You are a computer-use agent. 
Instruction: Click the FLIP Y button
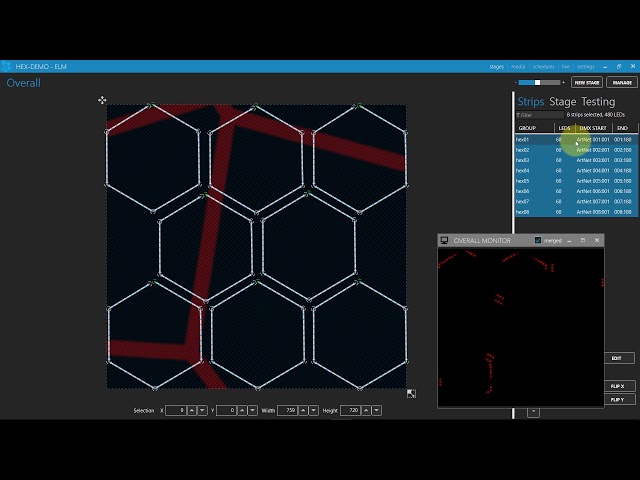click(619, 400)
